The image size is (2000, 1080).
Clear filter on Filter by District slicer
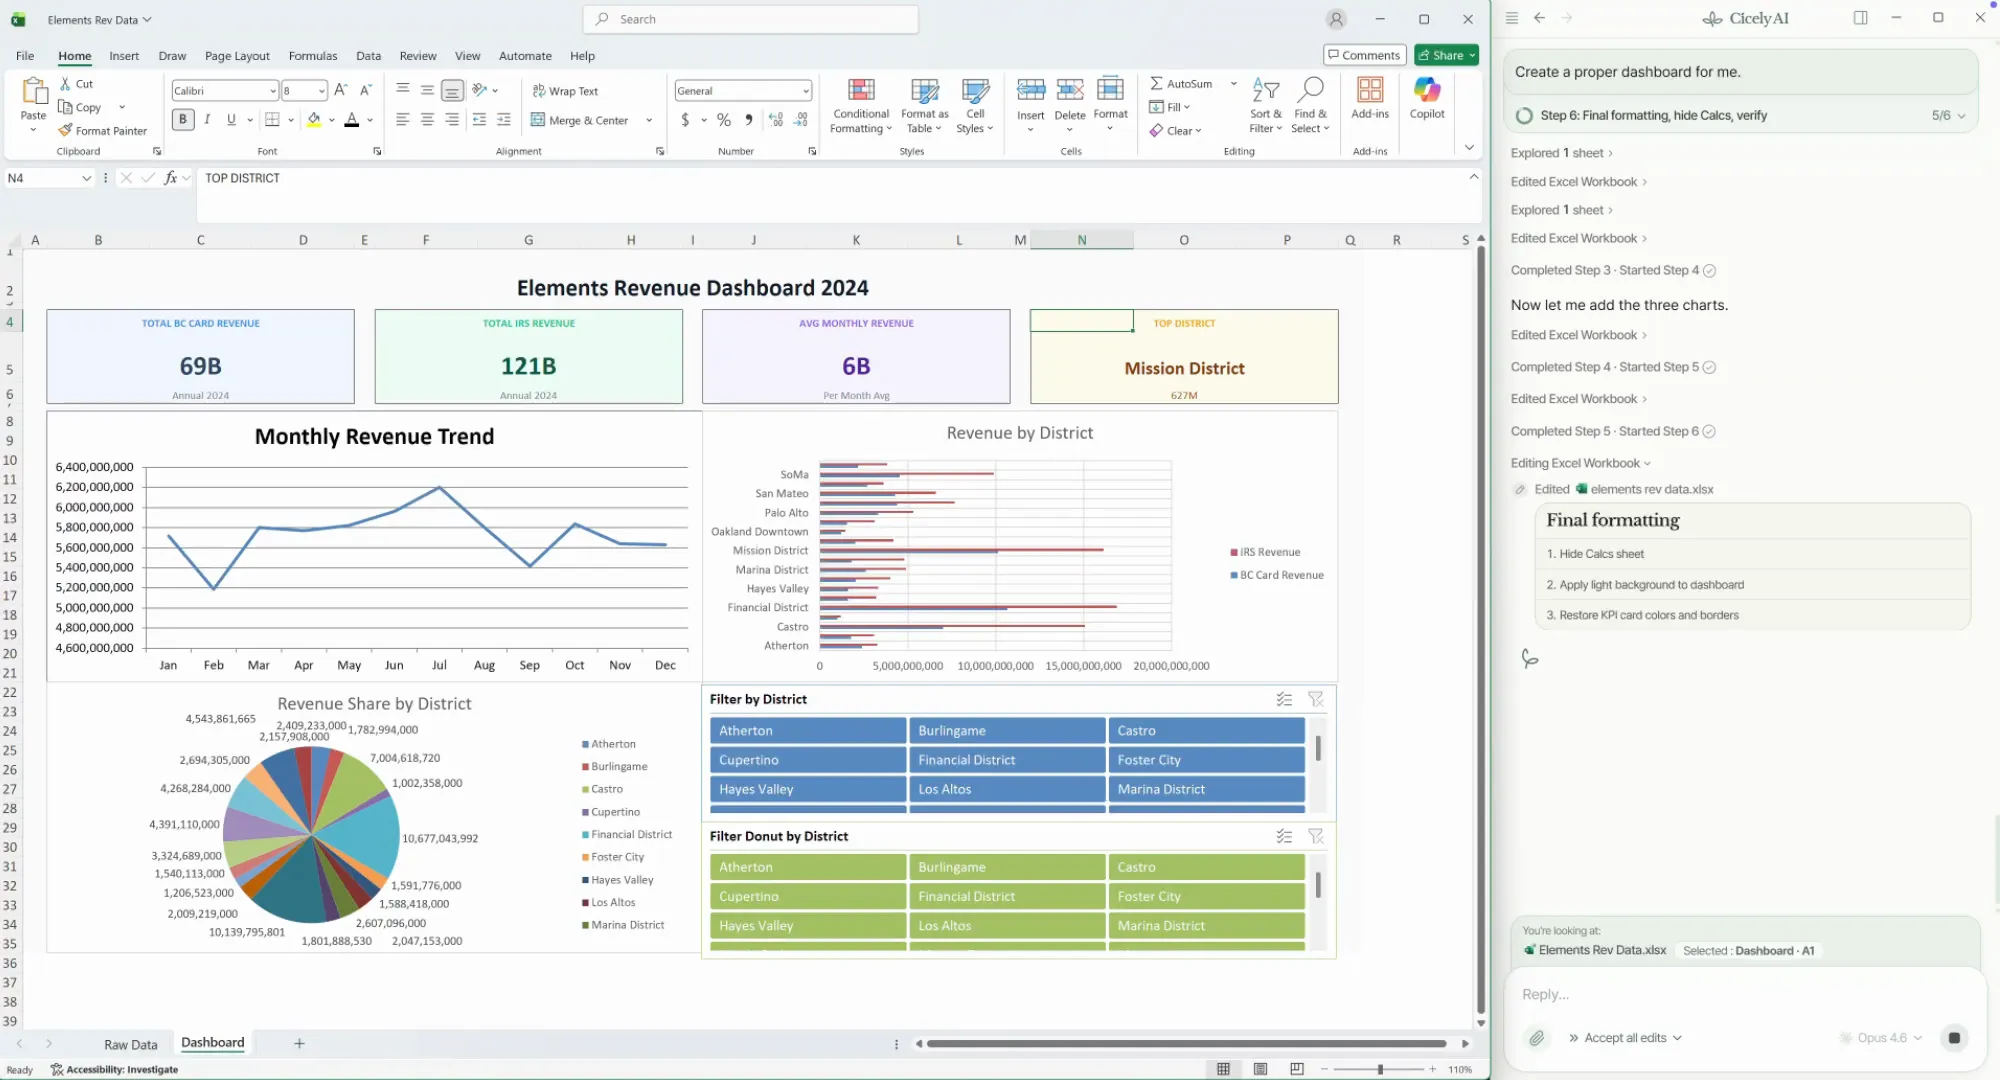click(x=1316, y=699)
